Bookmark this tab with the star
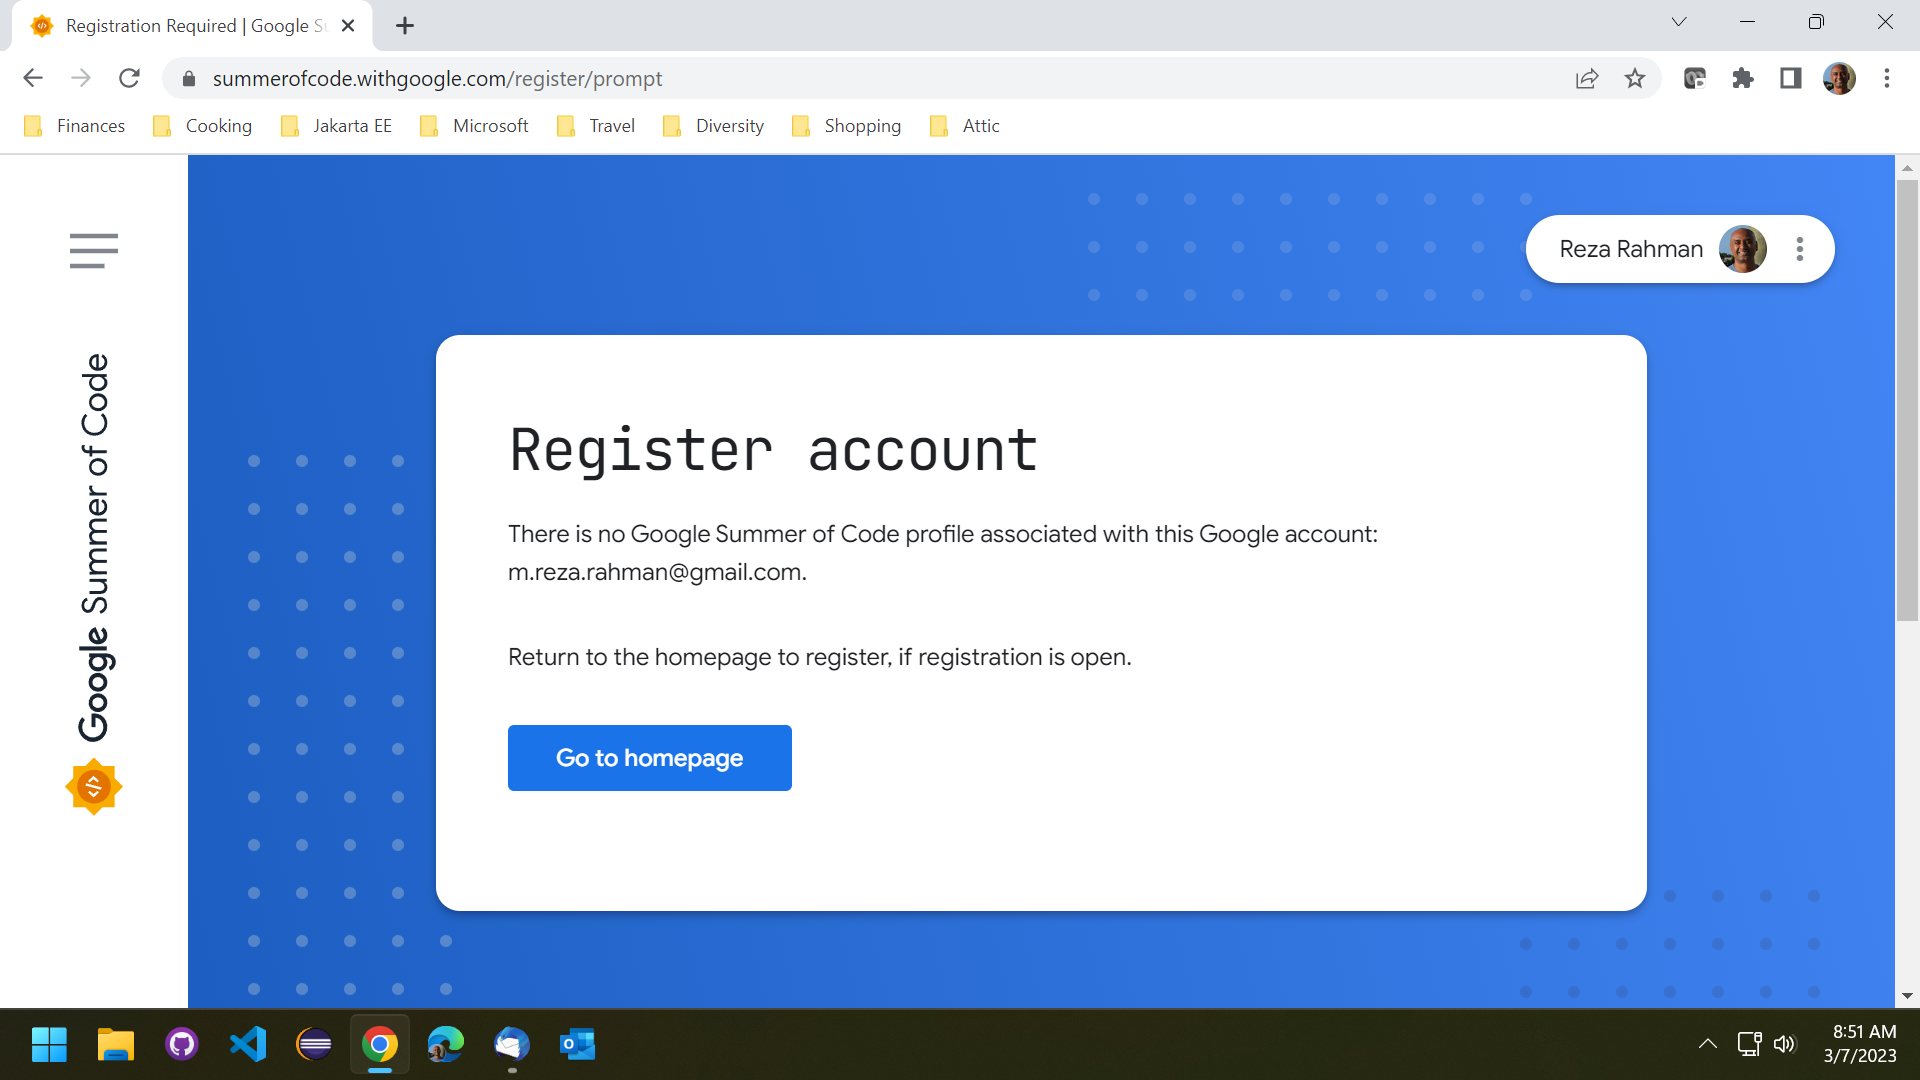 [x=1635, y=78]
